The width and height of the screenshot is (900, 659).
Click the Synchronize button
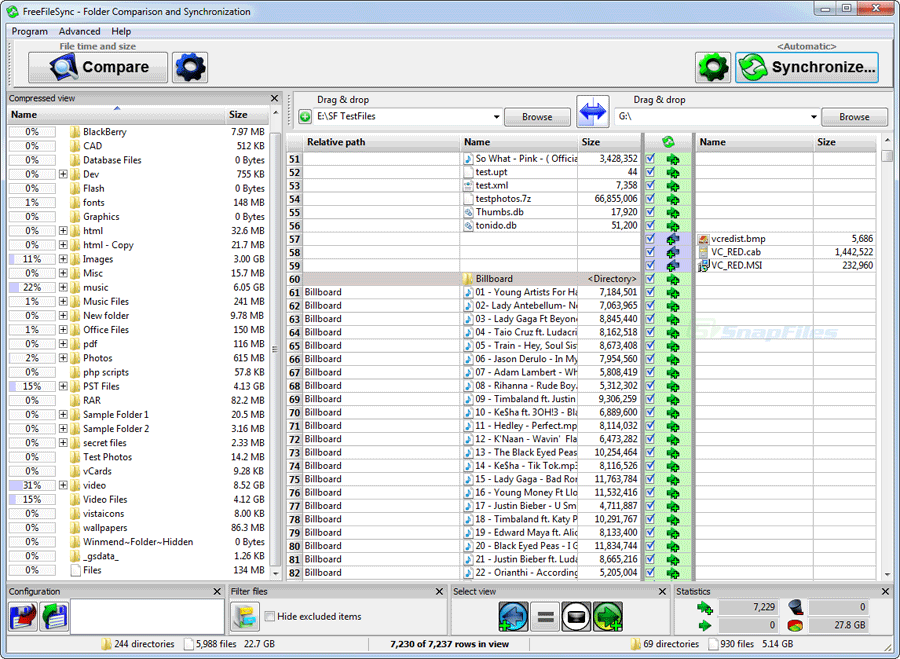807,67
